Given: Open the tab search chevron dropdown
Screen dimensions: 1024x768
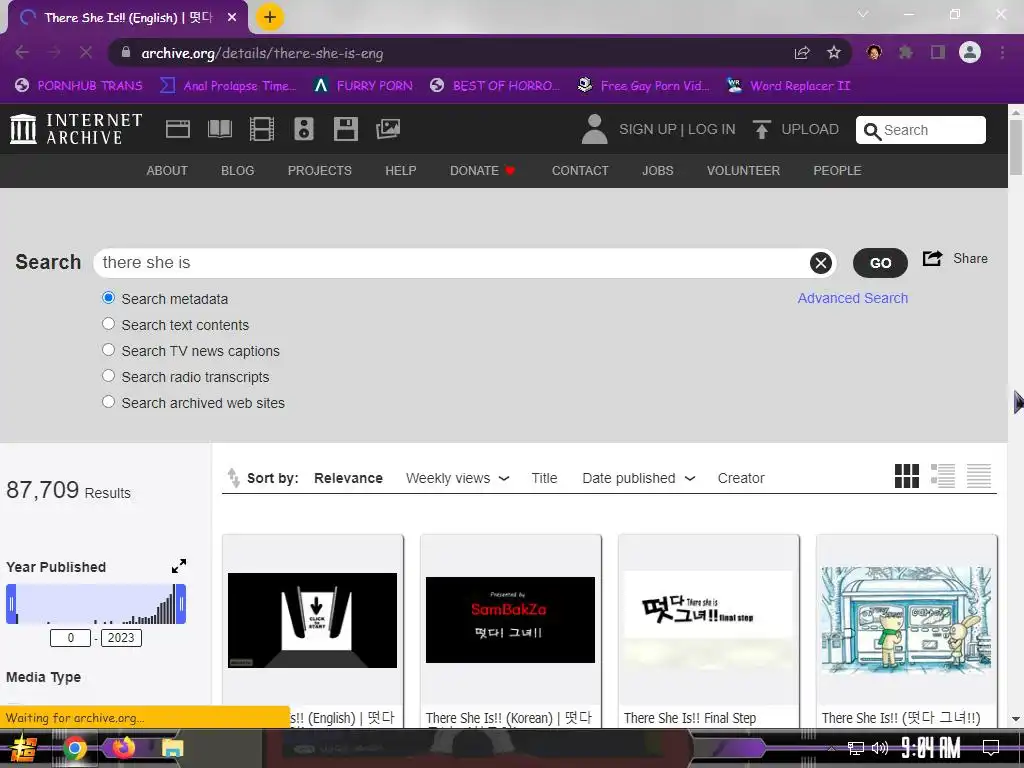Looking at the screenshot, I should pyautogui.click(x=863, y=14).
